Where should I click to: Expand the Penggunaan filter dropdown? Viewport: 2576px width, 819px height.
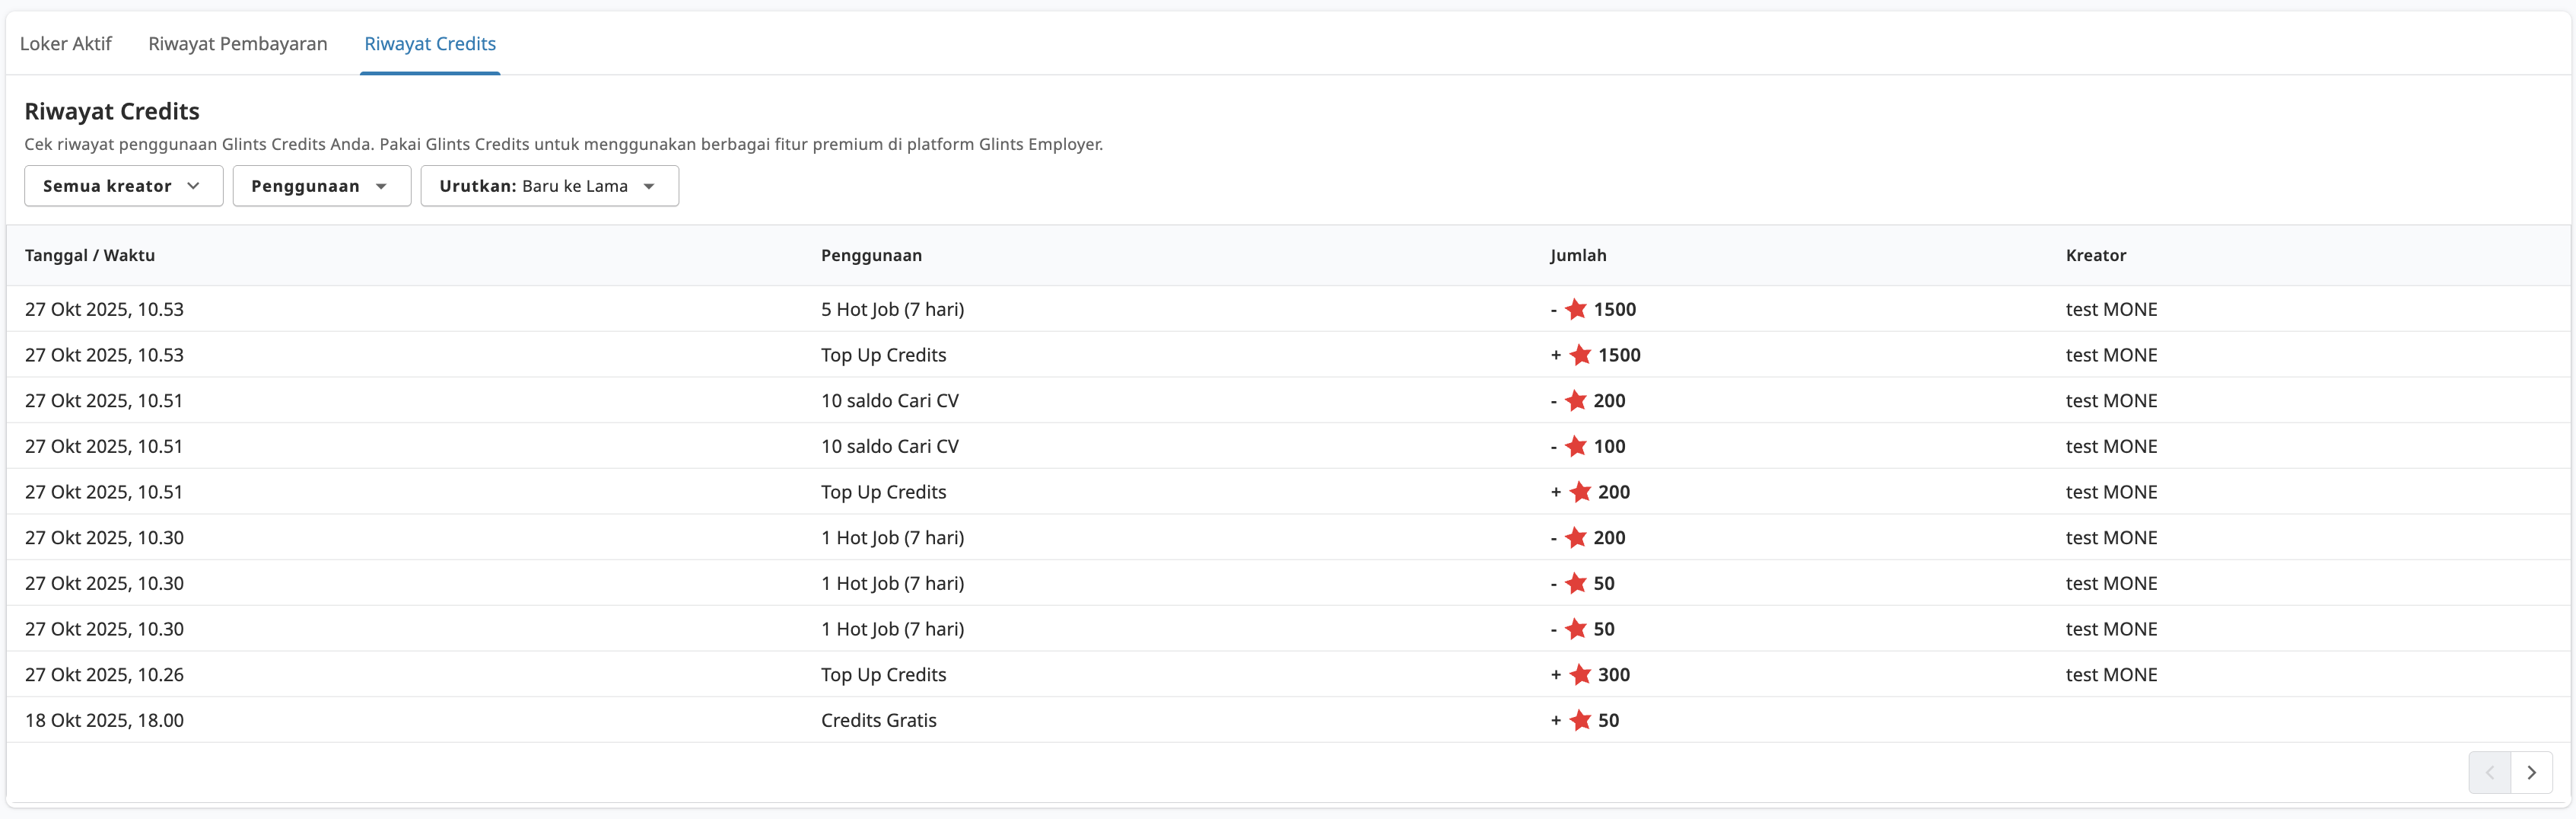tap(320, 186)
